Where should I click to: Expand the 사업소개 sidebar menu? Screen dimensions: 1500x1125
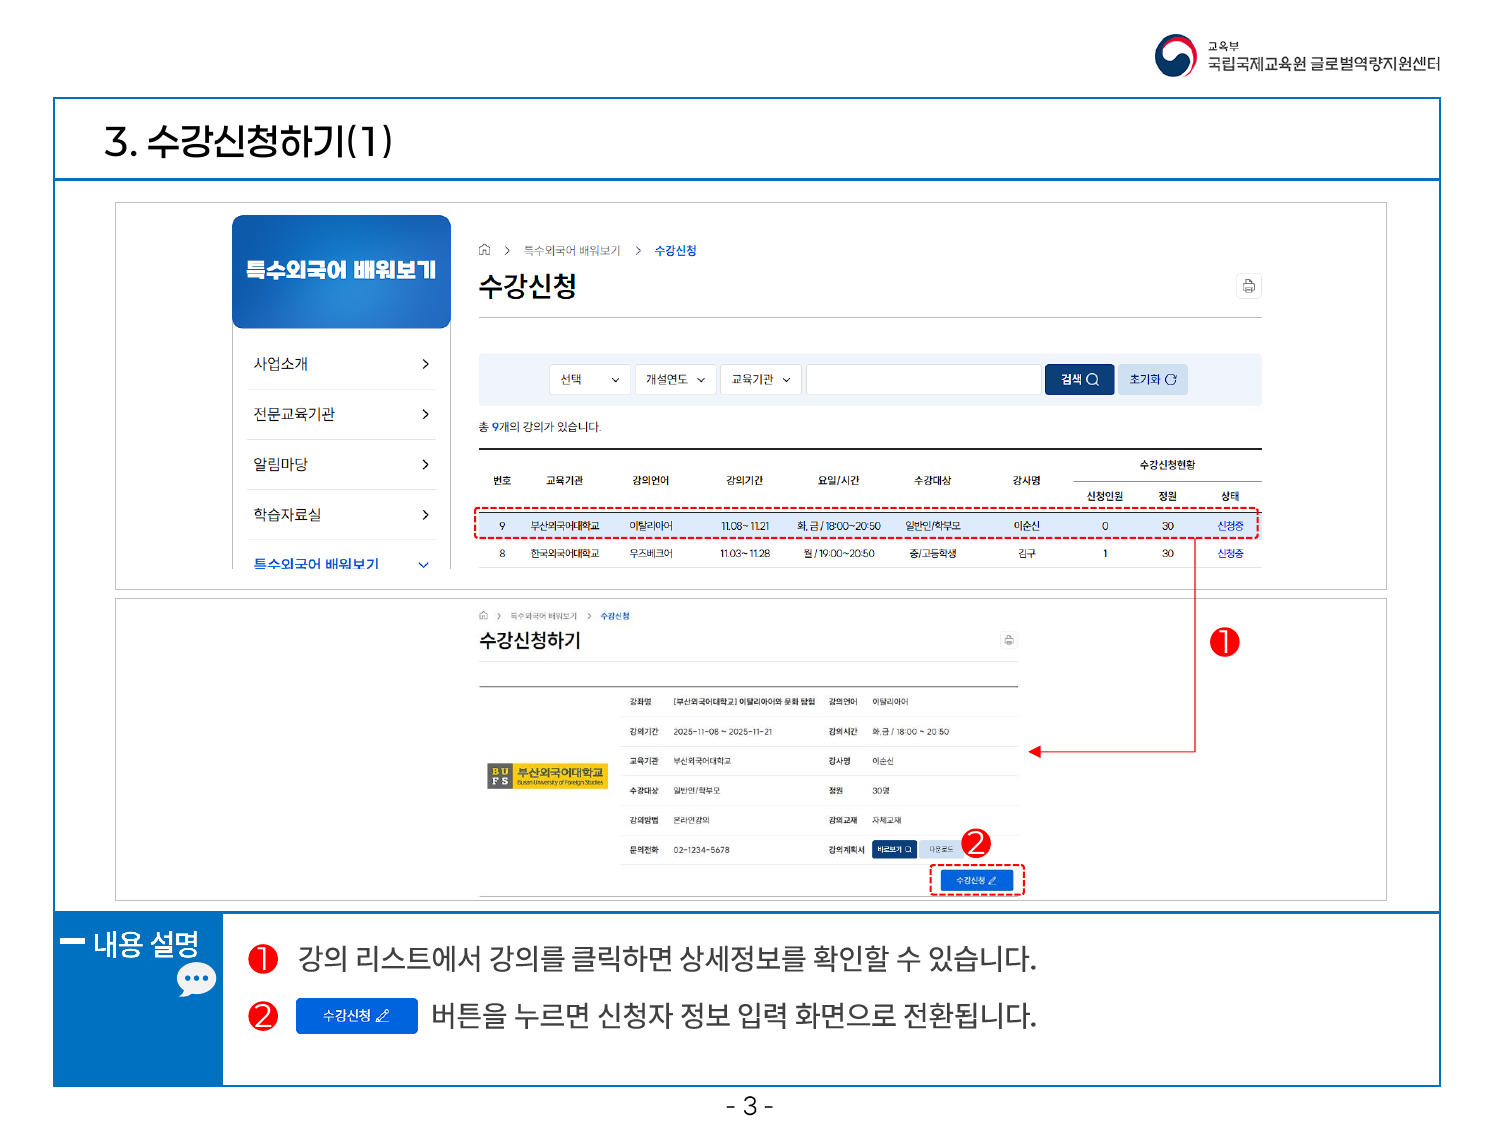point(341,364)
